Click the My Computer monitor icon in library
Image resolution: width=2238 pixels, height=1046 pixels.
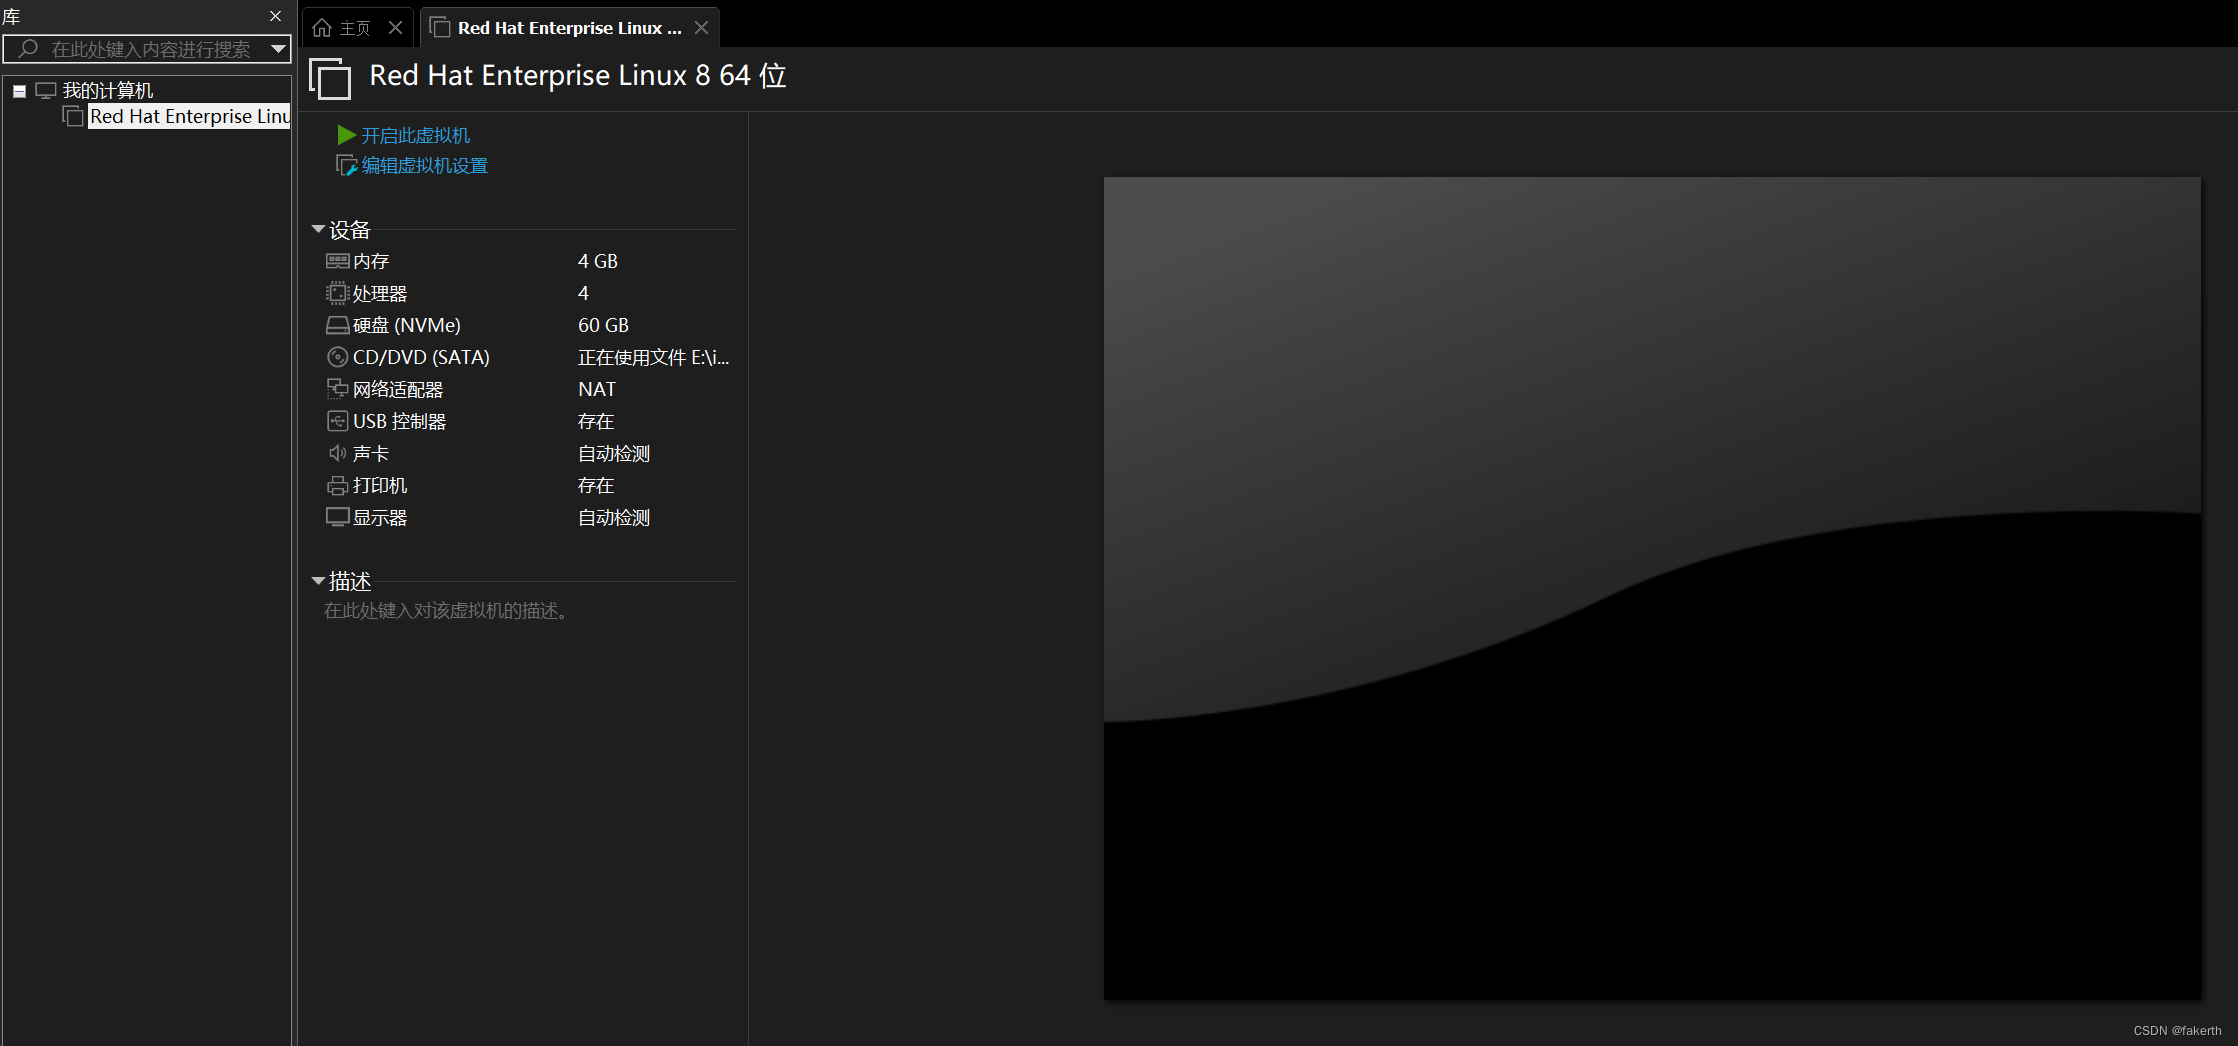[46, 91]
